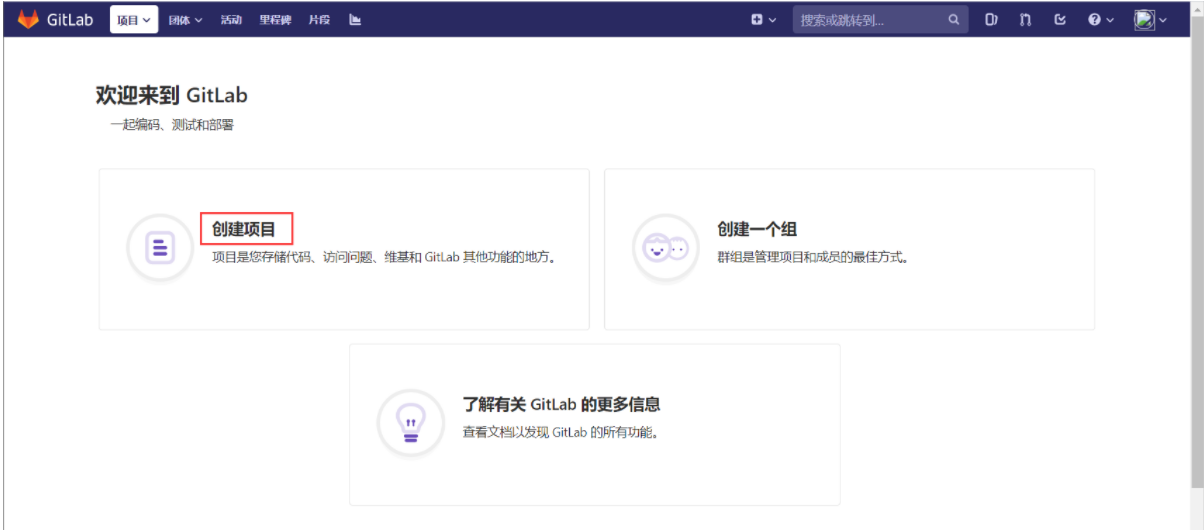Go to 活动 activity page

231,19
